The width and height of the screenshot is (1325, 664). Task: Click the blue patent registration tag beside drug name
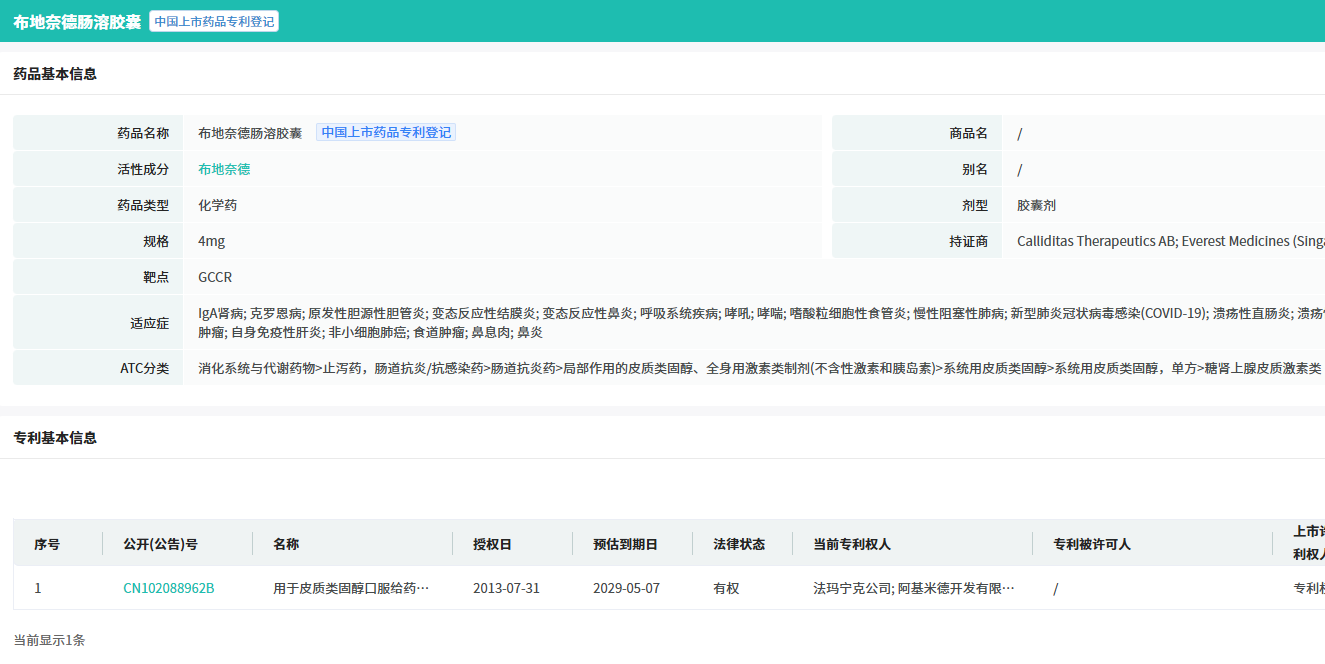click(x=386, y=132)
